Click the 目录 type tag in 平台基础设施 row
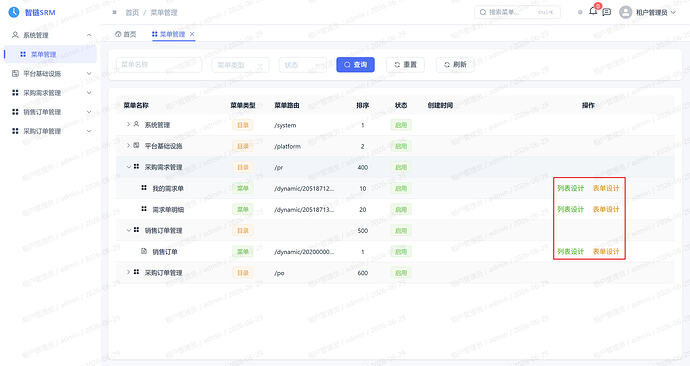 click(243, 146)
